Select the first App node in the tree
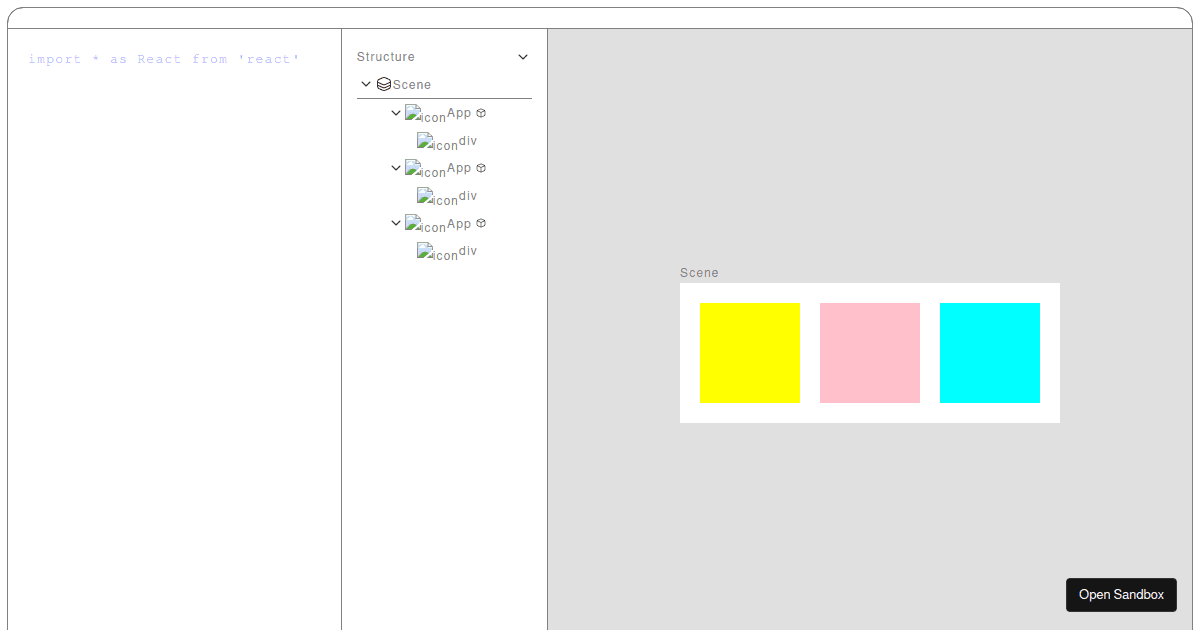The height and width of the screenshot is (630, 1200). [x=458, y=112]
